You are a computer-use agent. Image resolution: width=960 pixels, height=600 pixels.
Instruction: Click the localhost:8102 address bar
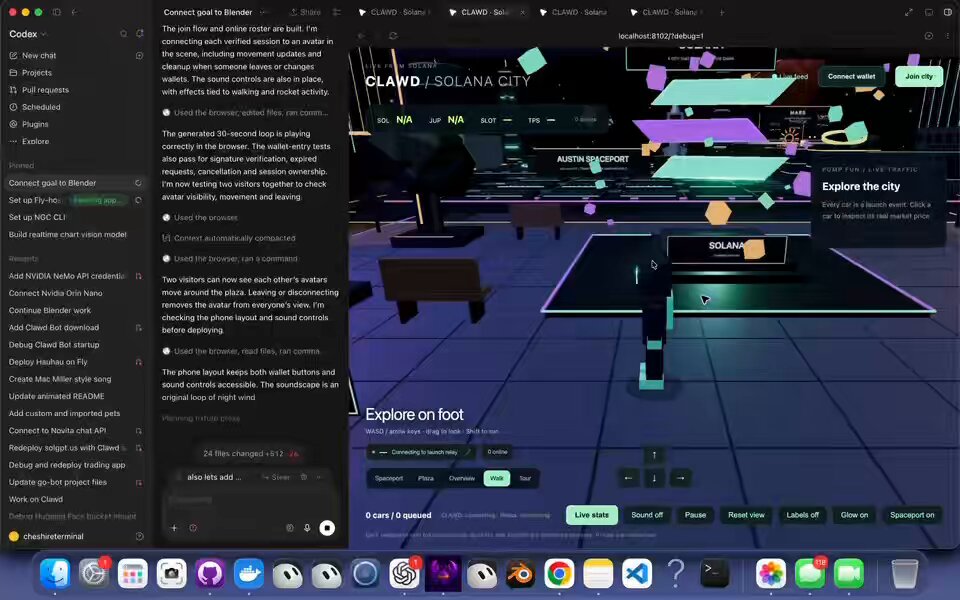pyautogui.click(x=661, y=36)
